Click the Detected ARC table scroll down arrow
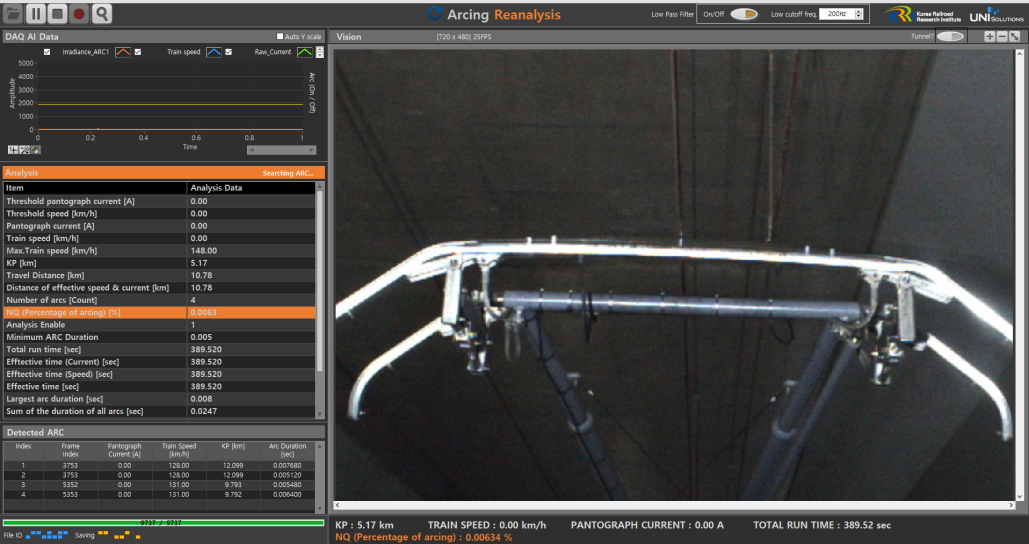Image resolution: width=1029 pixels, height=544 pixels. (320, 509)
